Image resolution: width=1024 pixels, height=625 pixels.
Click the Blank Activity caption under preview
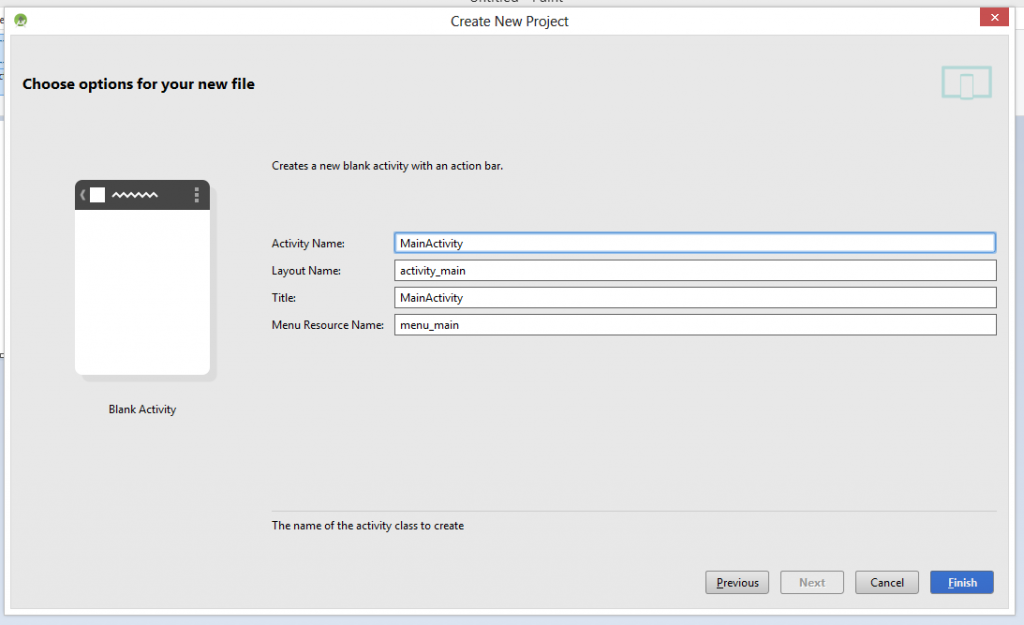(142, 410)
